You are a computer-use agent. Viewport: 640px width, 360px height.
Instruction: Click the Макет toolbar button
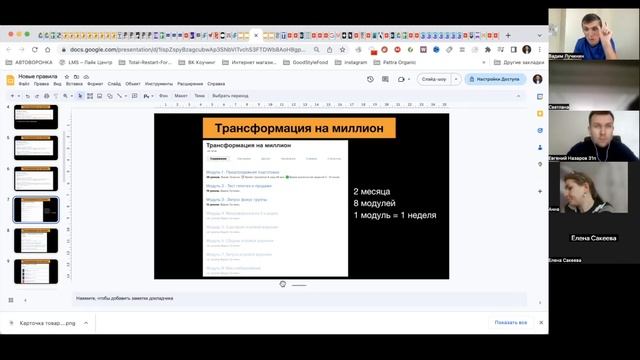tap(181, 96)
